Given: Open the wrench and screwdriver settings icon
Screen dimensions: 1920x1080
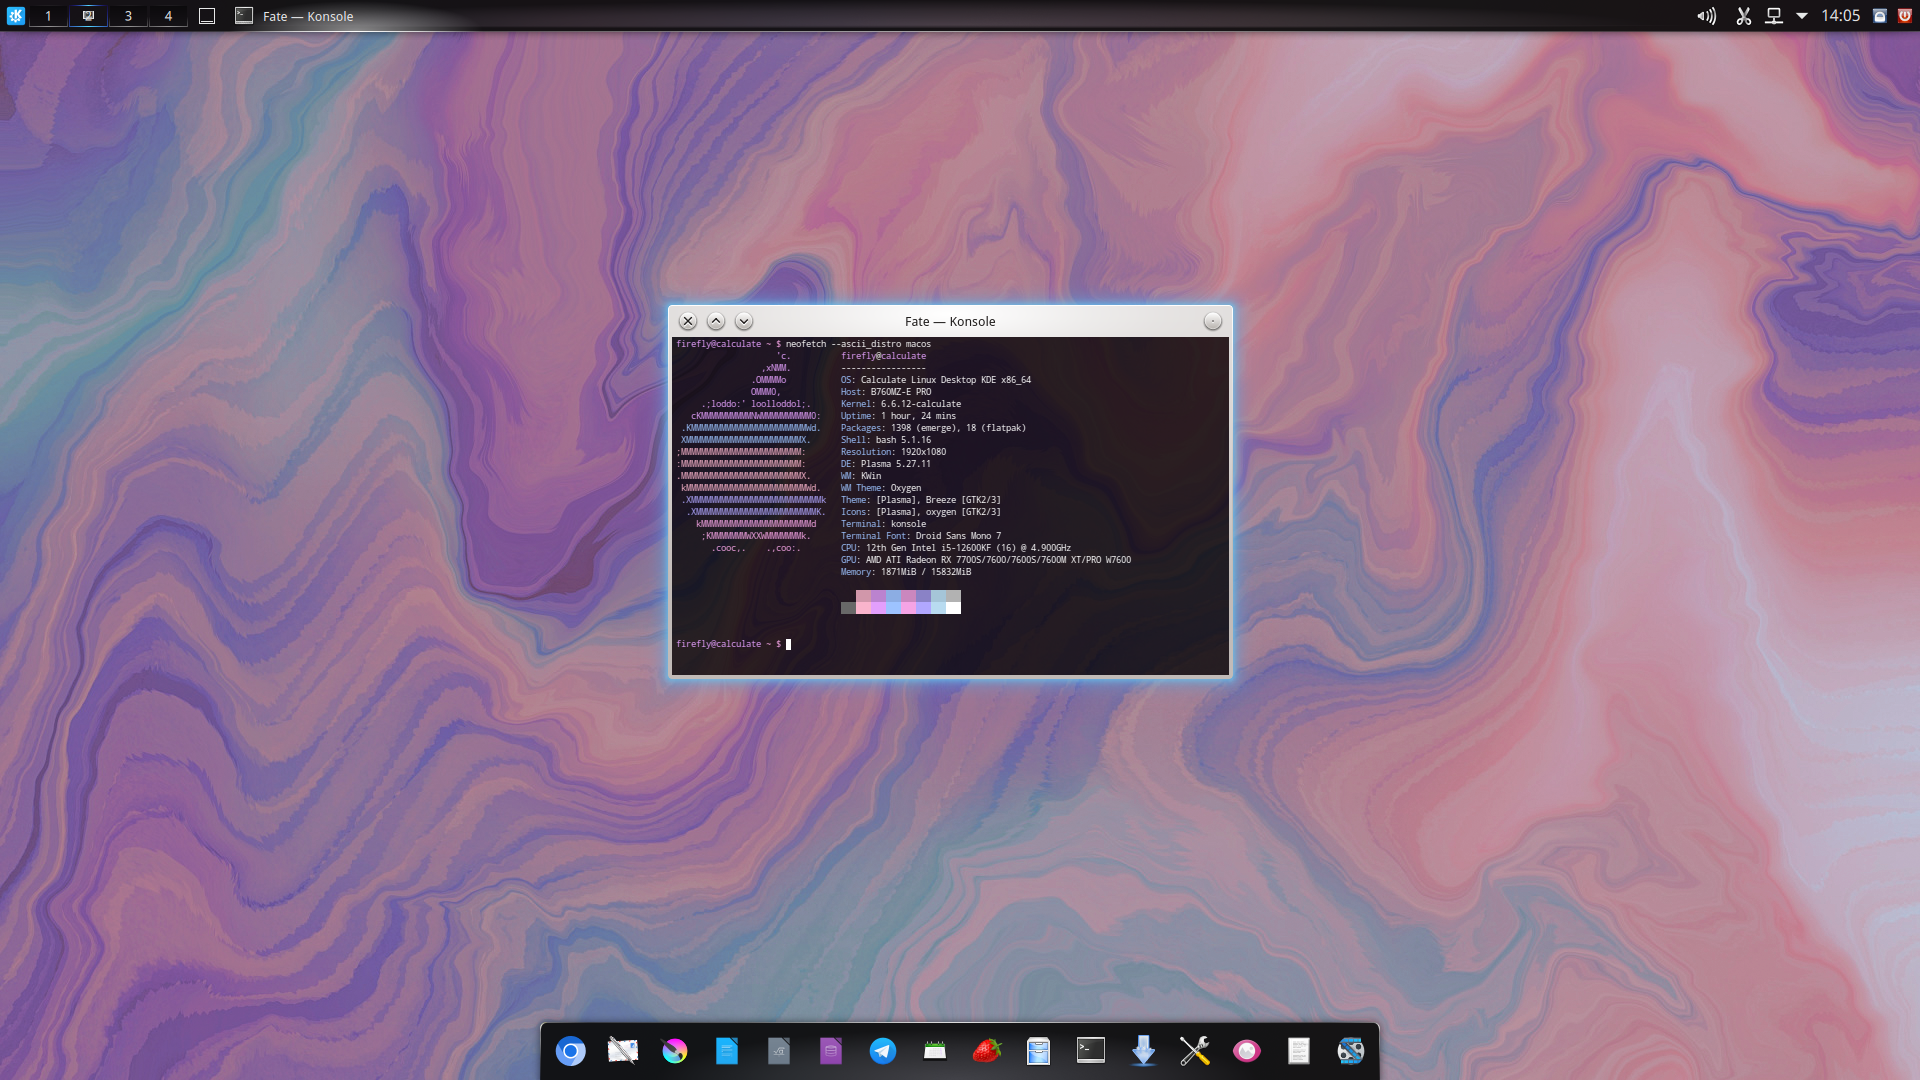Looking at the screenshot, I should click(x=1195, y=1051).
